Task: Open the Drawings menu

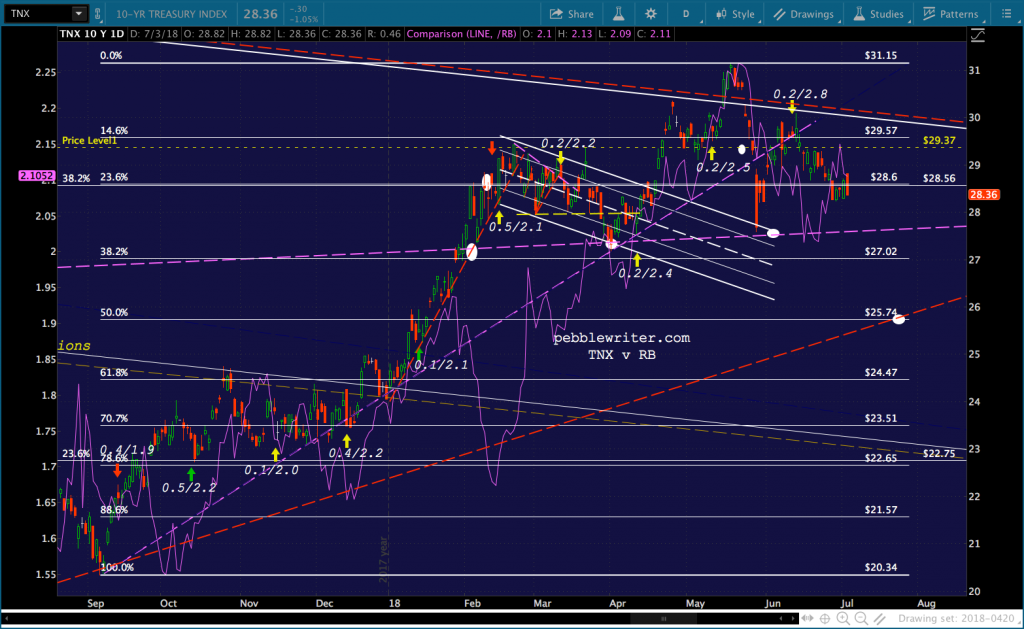Action: point(804,14)
